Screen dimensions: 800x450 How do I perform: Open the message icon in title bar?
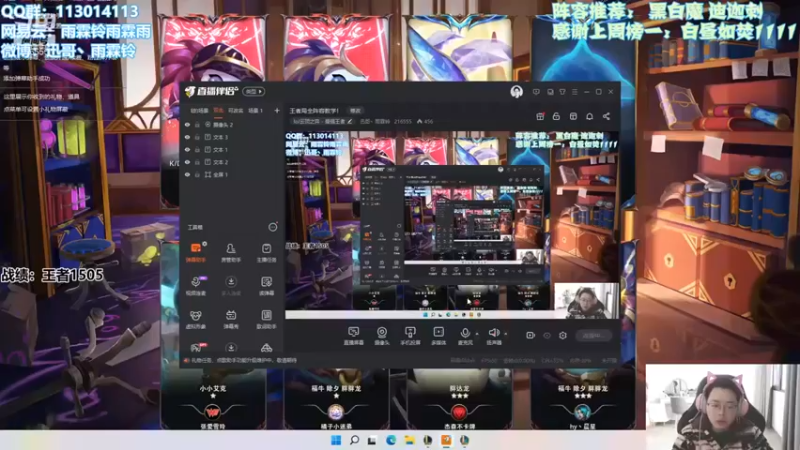click(x=536, y=92)
